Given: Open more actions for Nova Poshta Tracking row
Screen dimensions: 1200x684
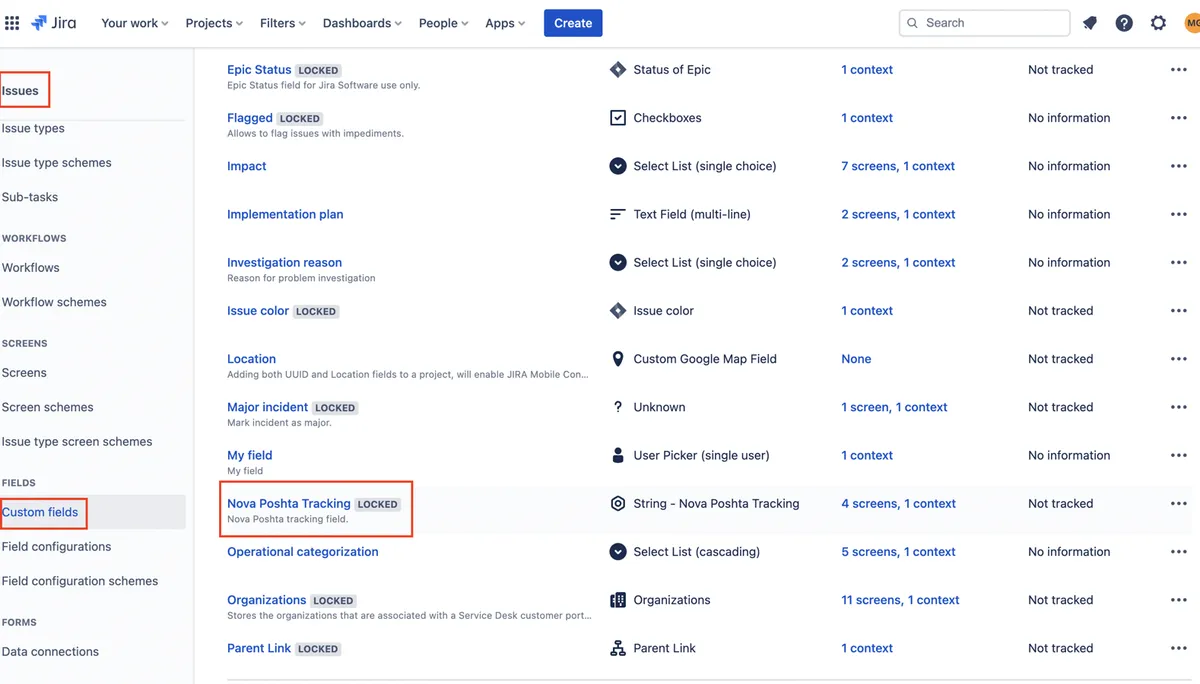Looking at the screenshot, I should point(1178,504).
